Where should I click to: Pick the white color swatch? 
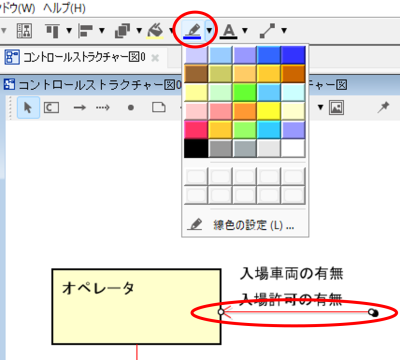click(x=293, y=148)
